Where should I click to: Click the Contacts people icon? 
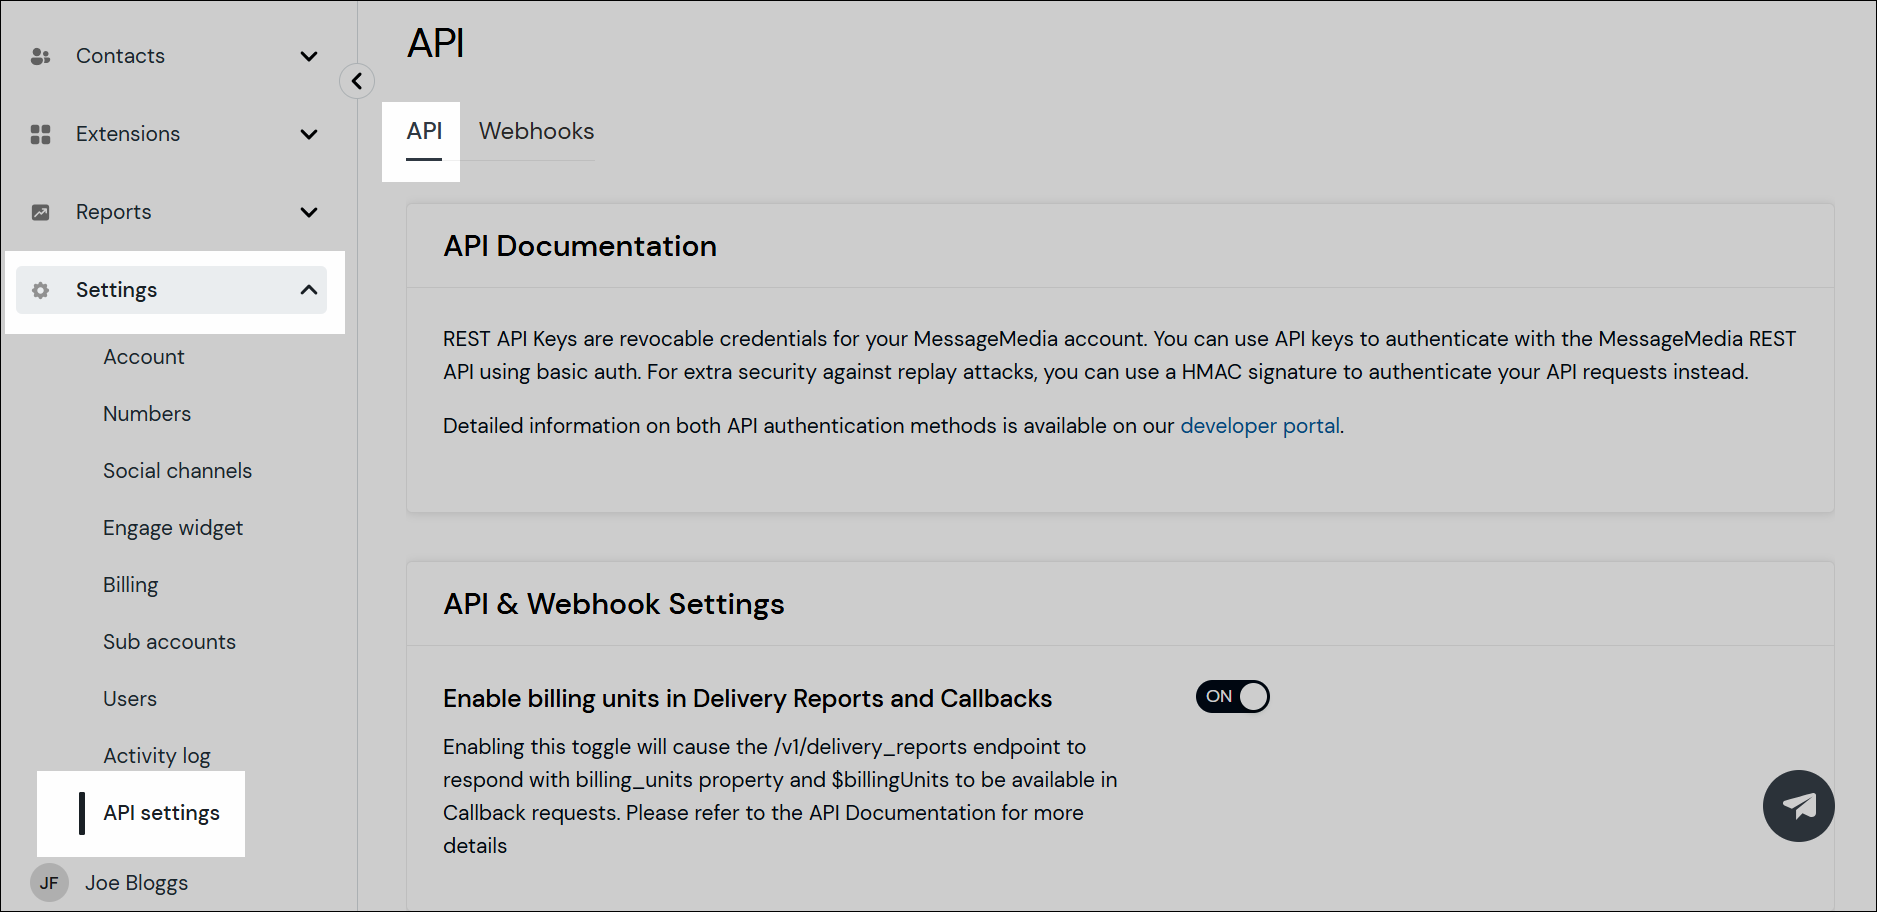pos(40,56)
